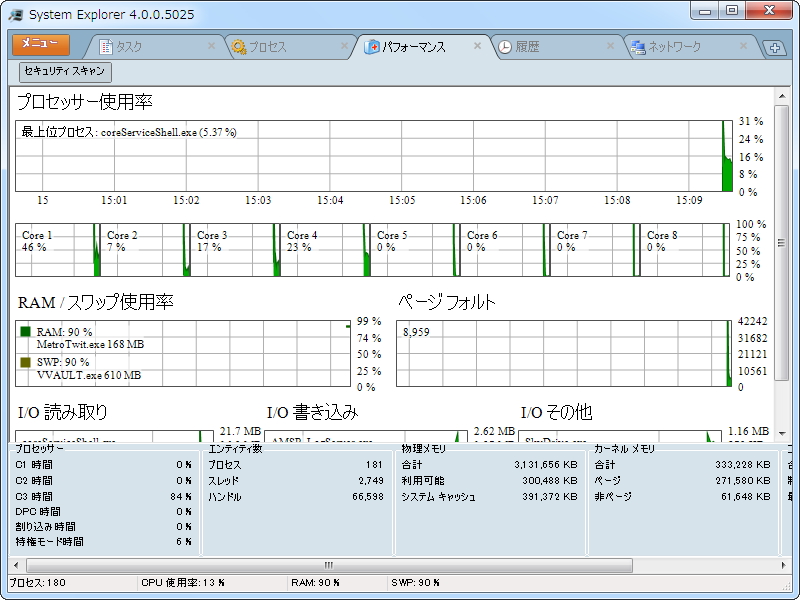Image resolution: width=800 pixels, height=600 pixels.
Task: Close the ネットワーク tab
Action: pos(743,46)
